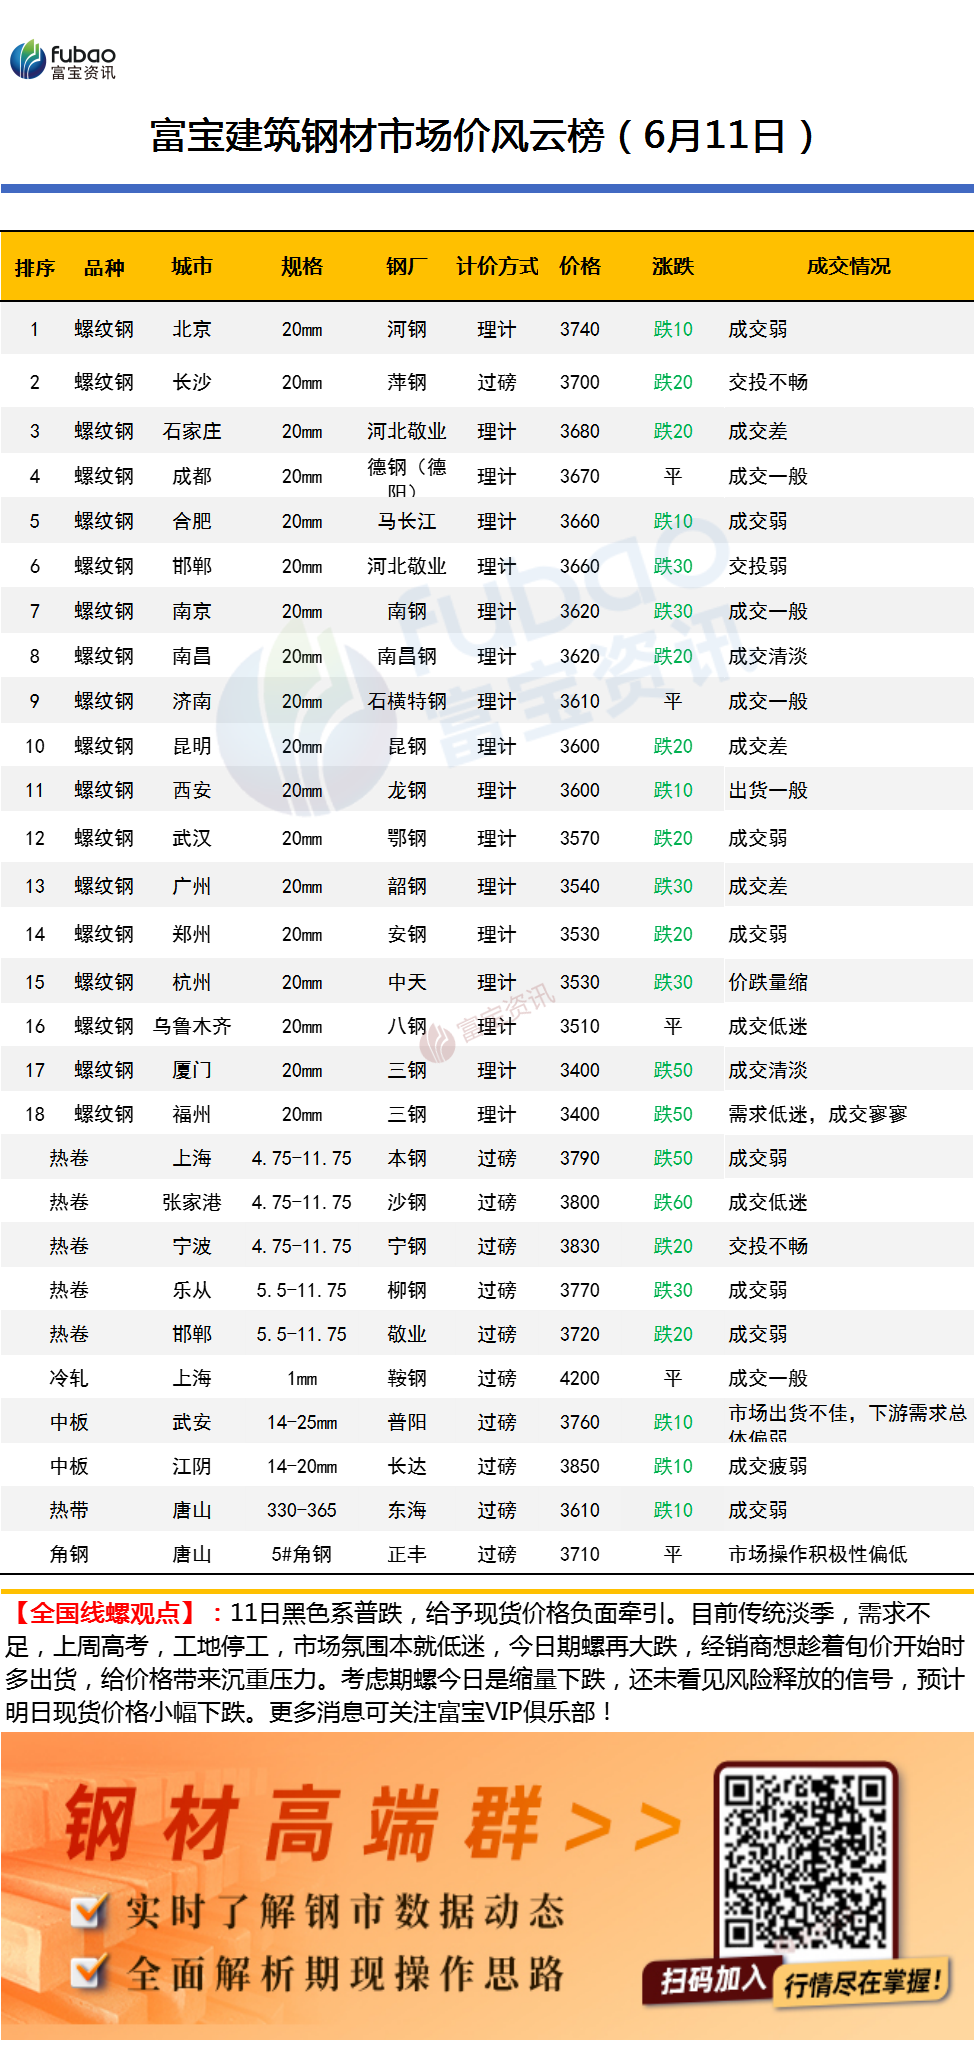
Task: Select the 规格 column header
Action: click(x=302, y=266)
